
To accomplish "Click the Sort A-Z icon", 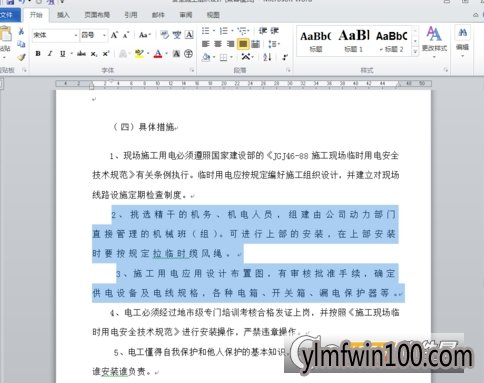I will pos(267,57).
